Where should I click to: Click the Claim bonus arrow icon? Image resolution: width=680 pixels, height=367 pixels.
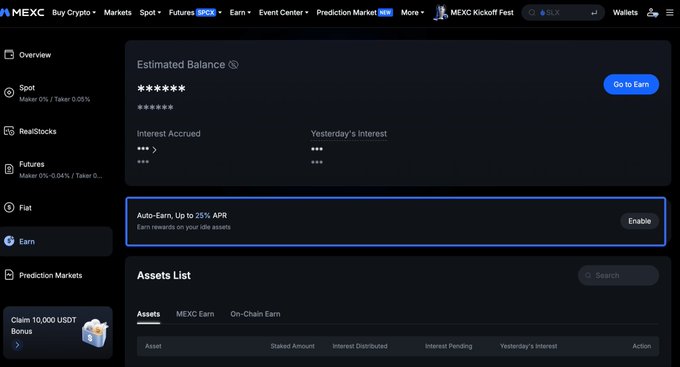17,345
